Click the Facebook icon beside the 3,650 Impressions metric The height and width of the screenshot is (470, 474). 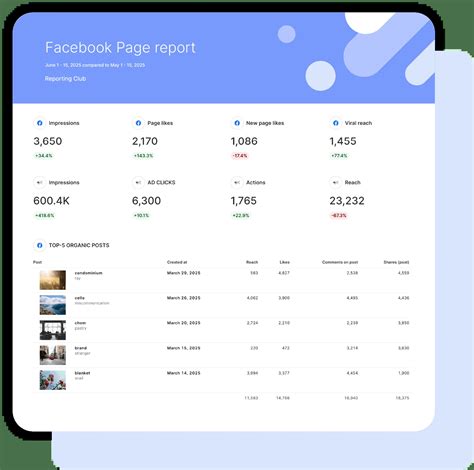(40, 123)
